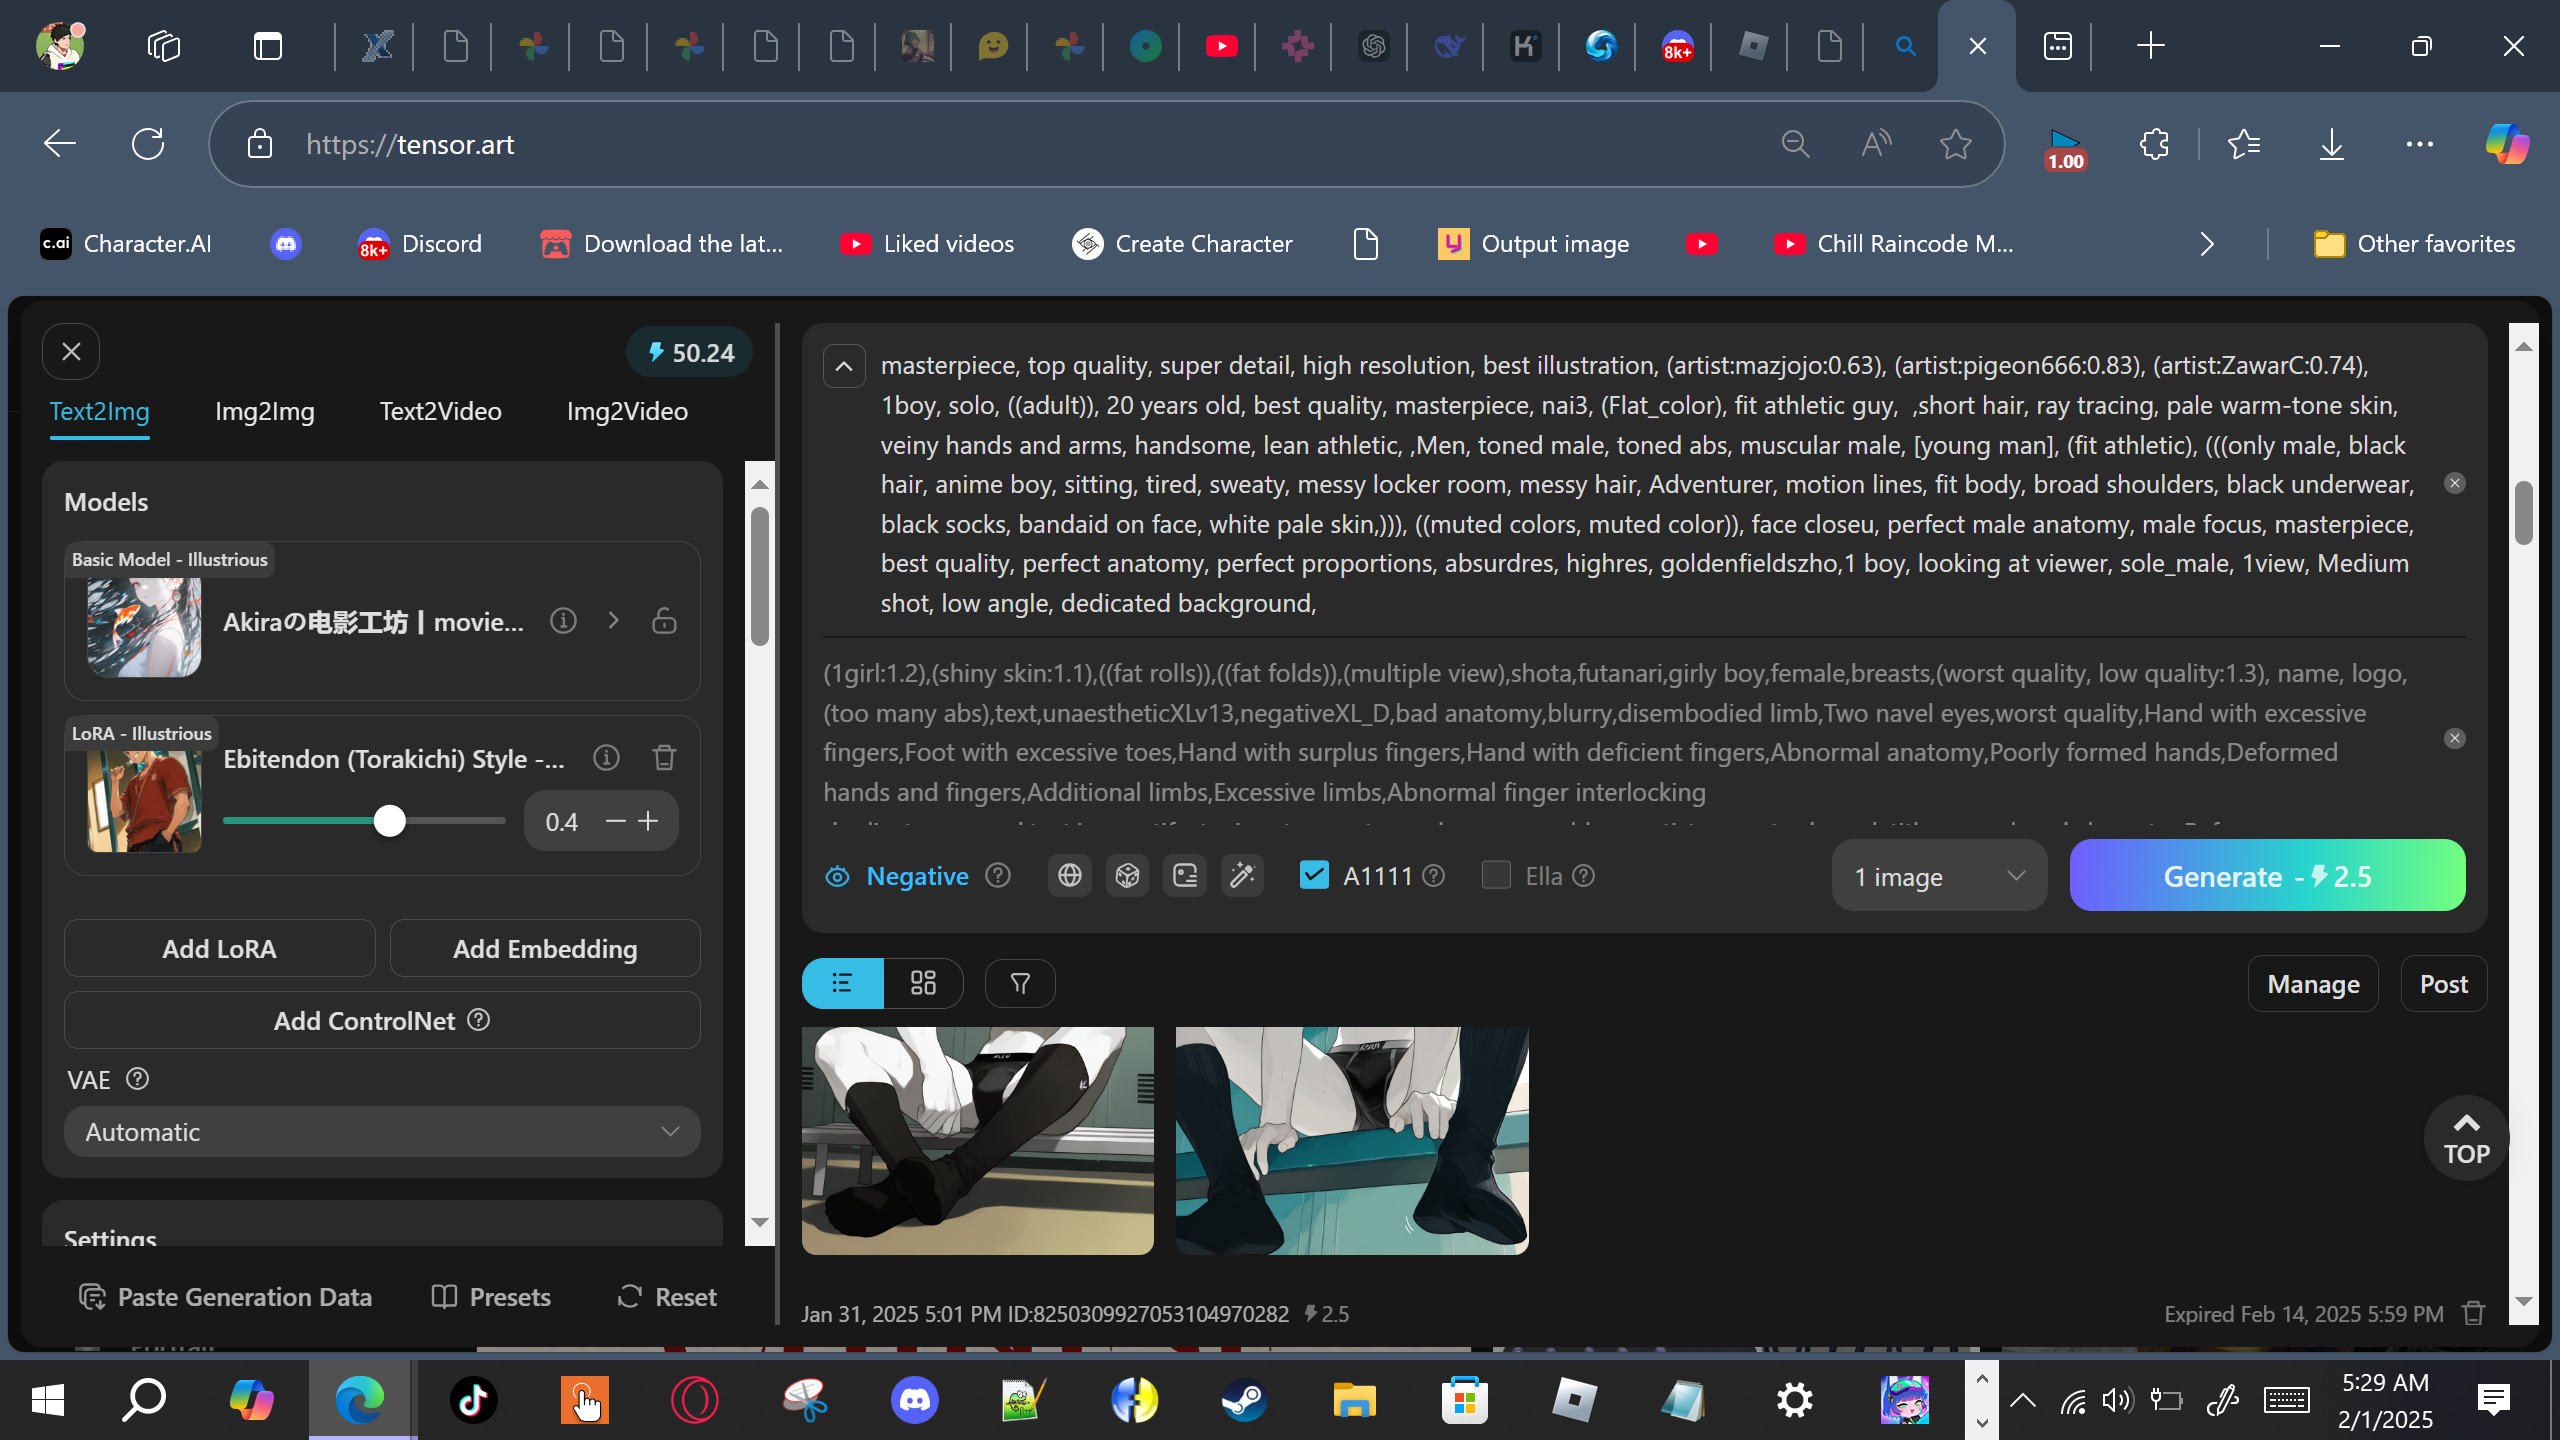2560x1440 pixels.
Task: Click the LoRA weight slider handle
Action: tap(390, 821)
